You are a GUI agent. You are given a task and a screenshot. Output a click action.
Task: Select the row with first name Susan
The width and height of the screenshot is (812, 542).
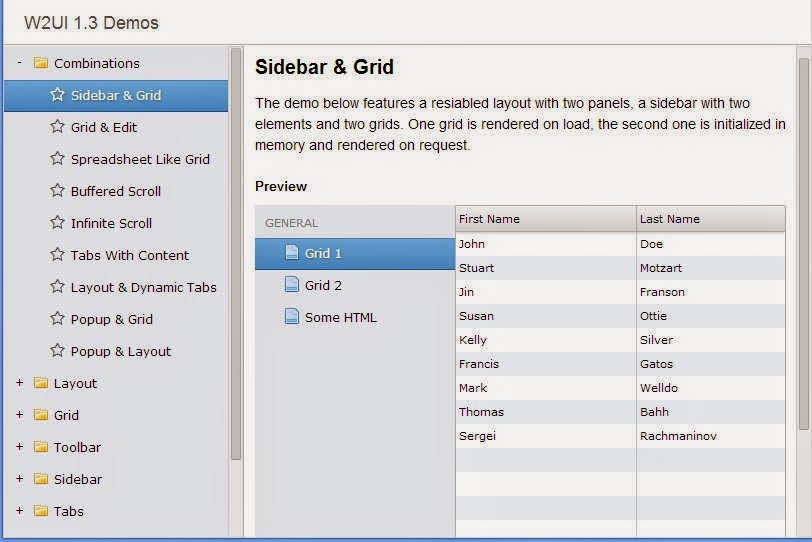[620, 316]
